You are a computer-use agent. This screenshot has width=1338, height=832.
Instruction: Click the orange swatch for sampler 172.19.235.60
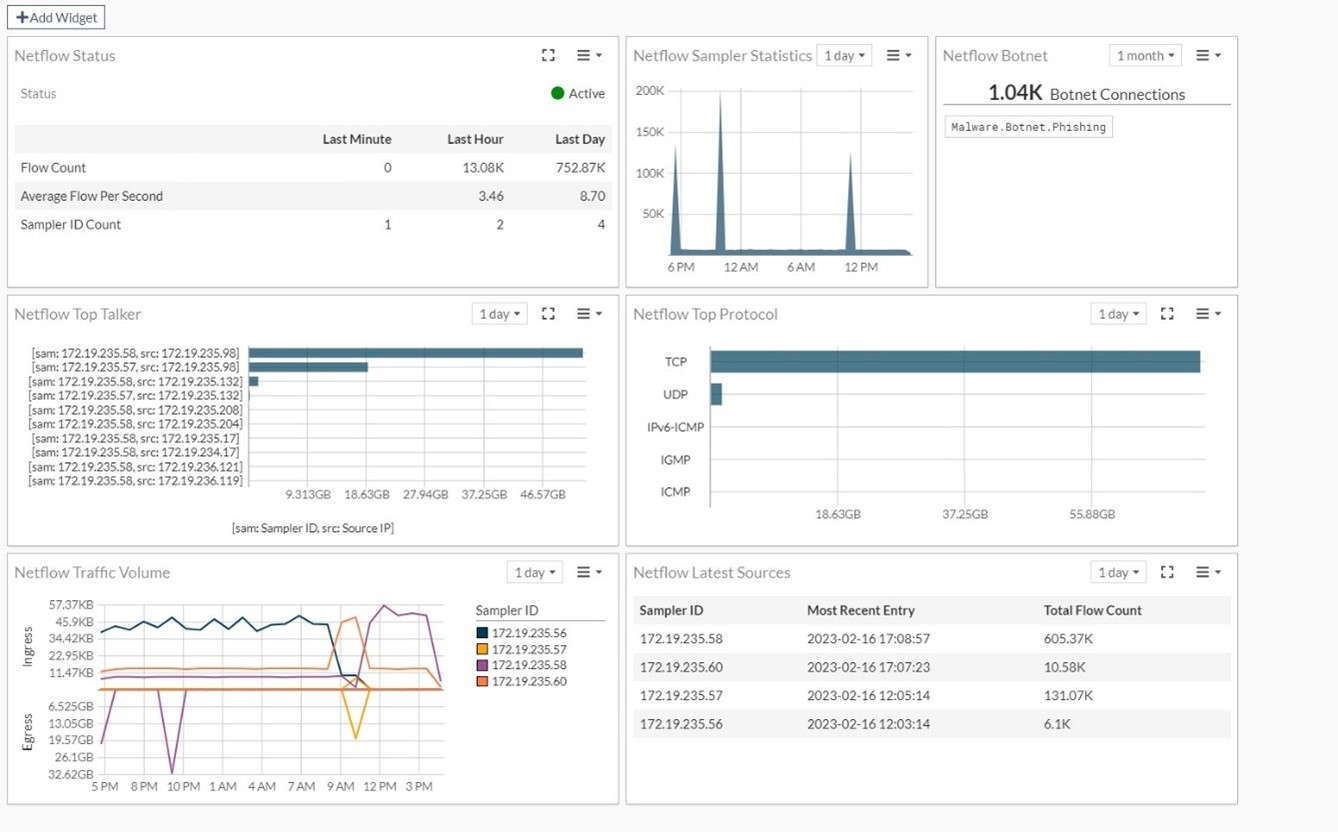click(x=482, y=681)
